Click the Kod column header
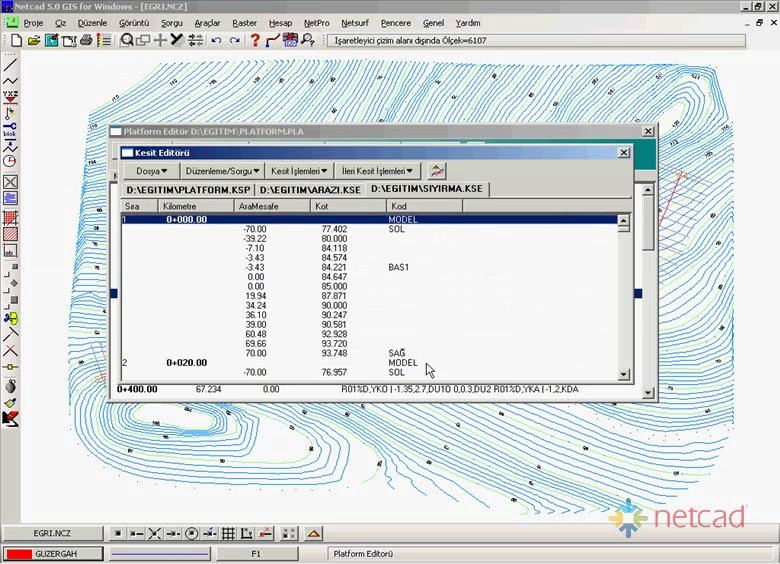The height and width of the screenshot is (564, 780). pyautogui.click(x=424, y=206)
